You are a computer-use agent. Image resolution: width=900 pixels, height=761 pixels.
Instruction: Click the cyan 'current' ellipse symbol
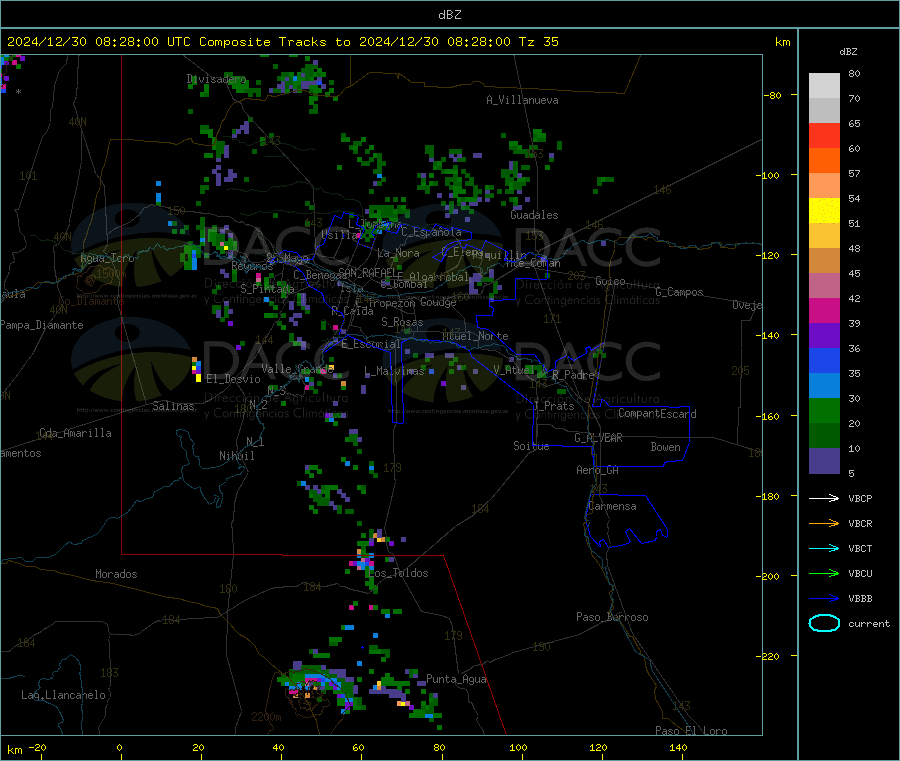click(824, 623)
